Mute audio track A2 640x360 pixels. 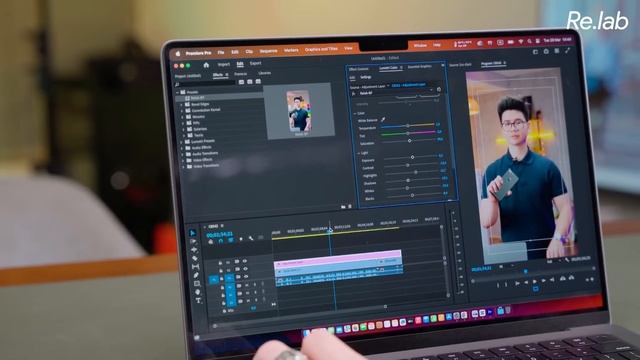tap(248, 293)
